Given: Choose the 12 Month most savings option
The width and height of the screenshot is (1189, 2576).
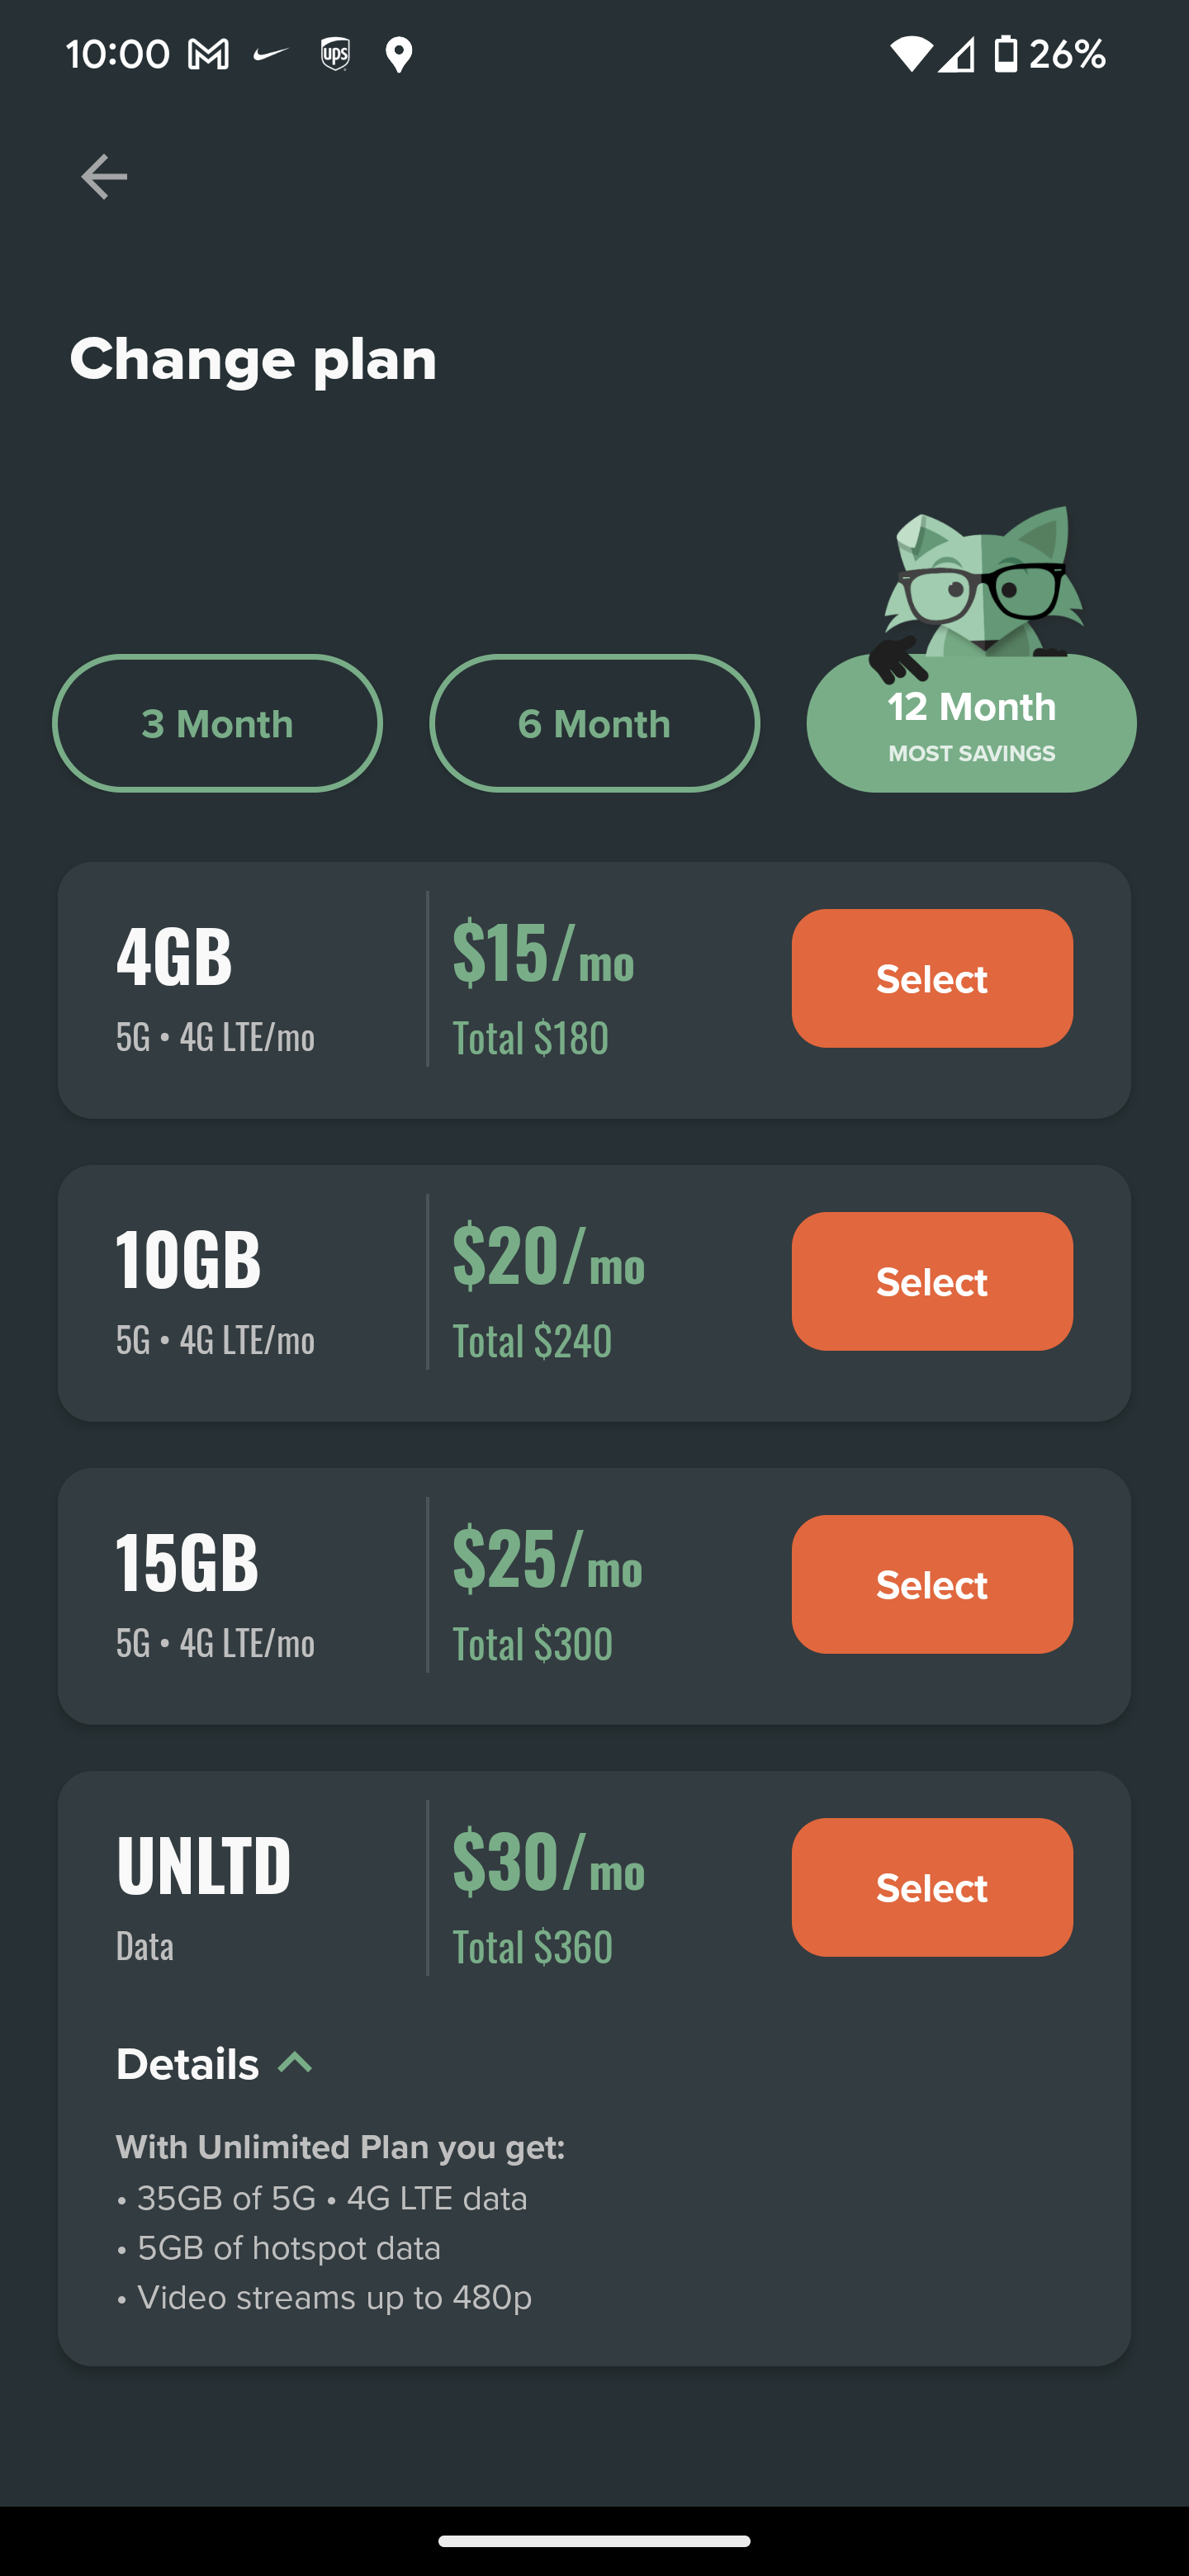Looking at the screenshot, I should point(971,723).
